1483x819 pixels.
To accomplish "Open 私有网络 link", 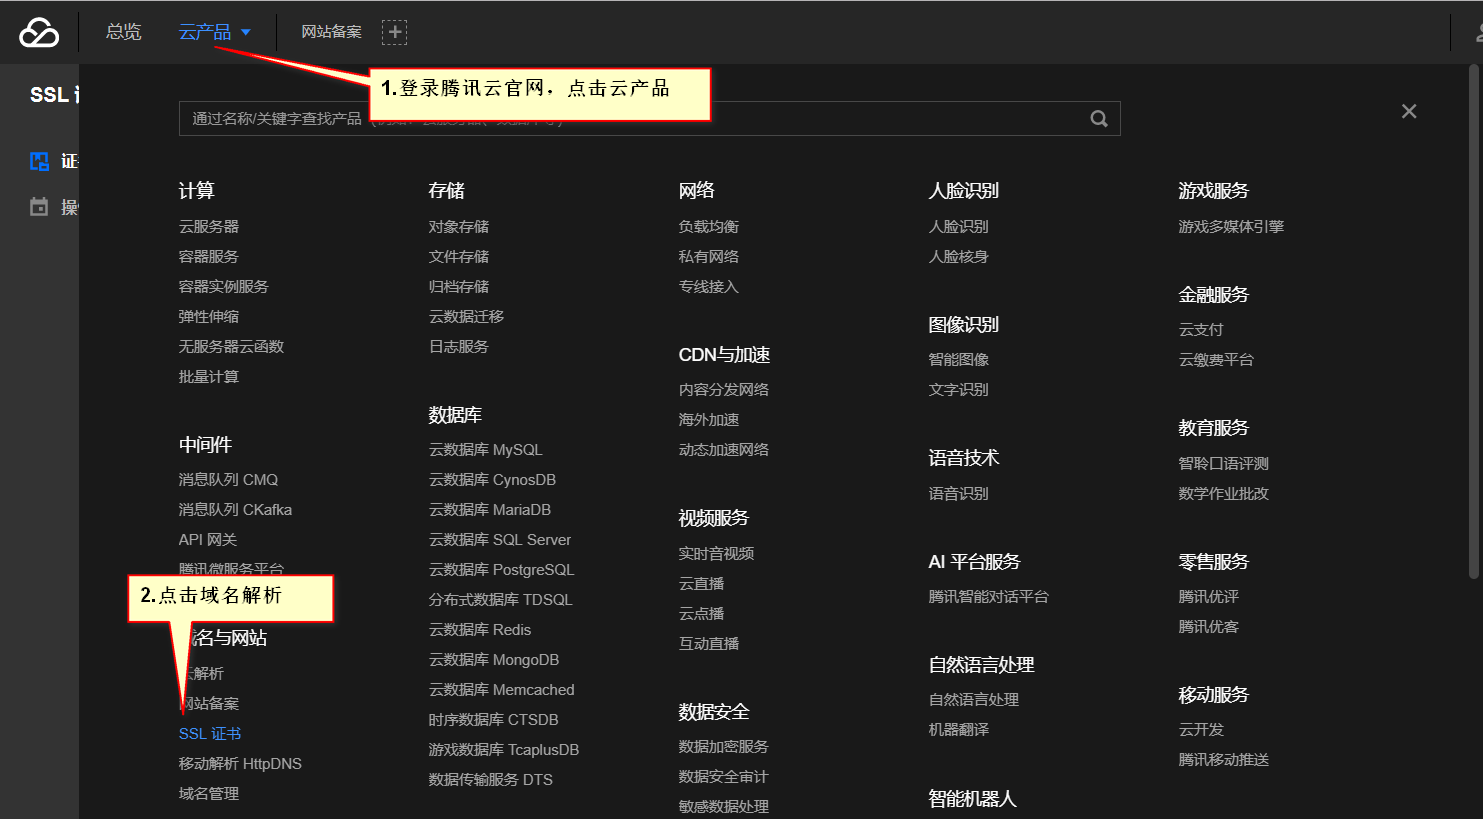I will (x=709, y=257).
